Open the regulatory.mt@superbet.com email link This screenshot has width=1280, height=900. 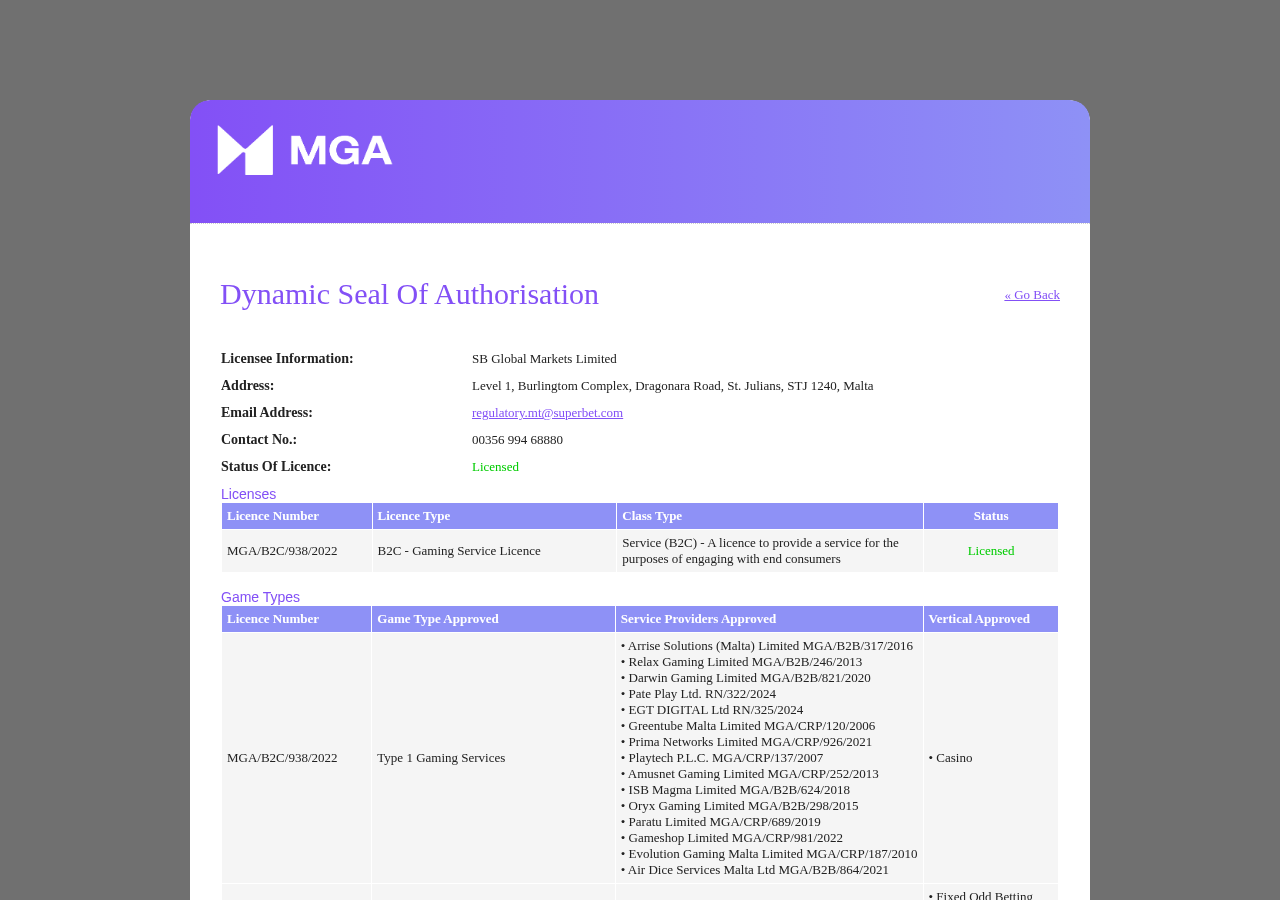[x=547, y=413]
